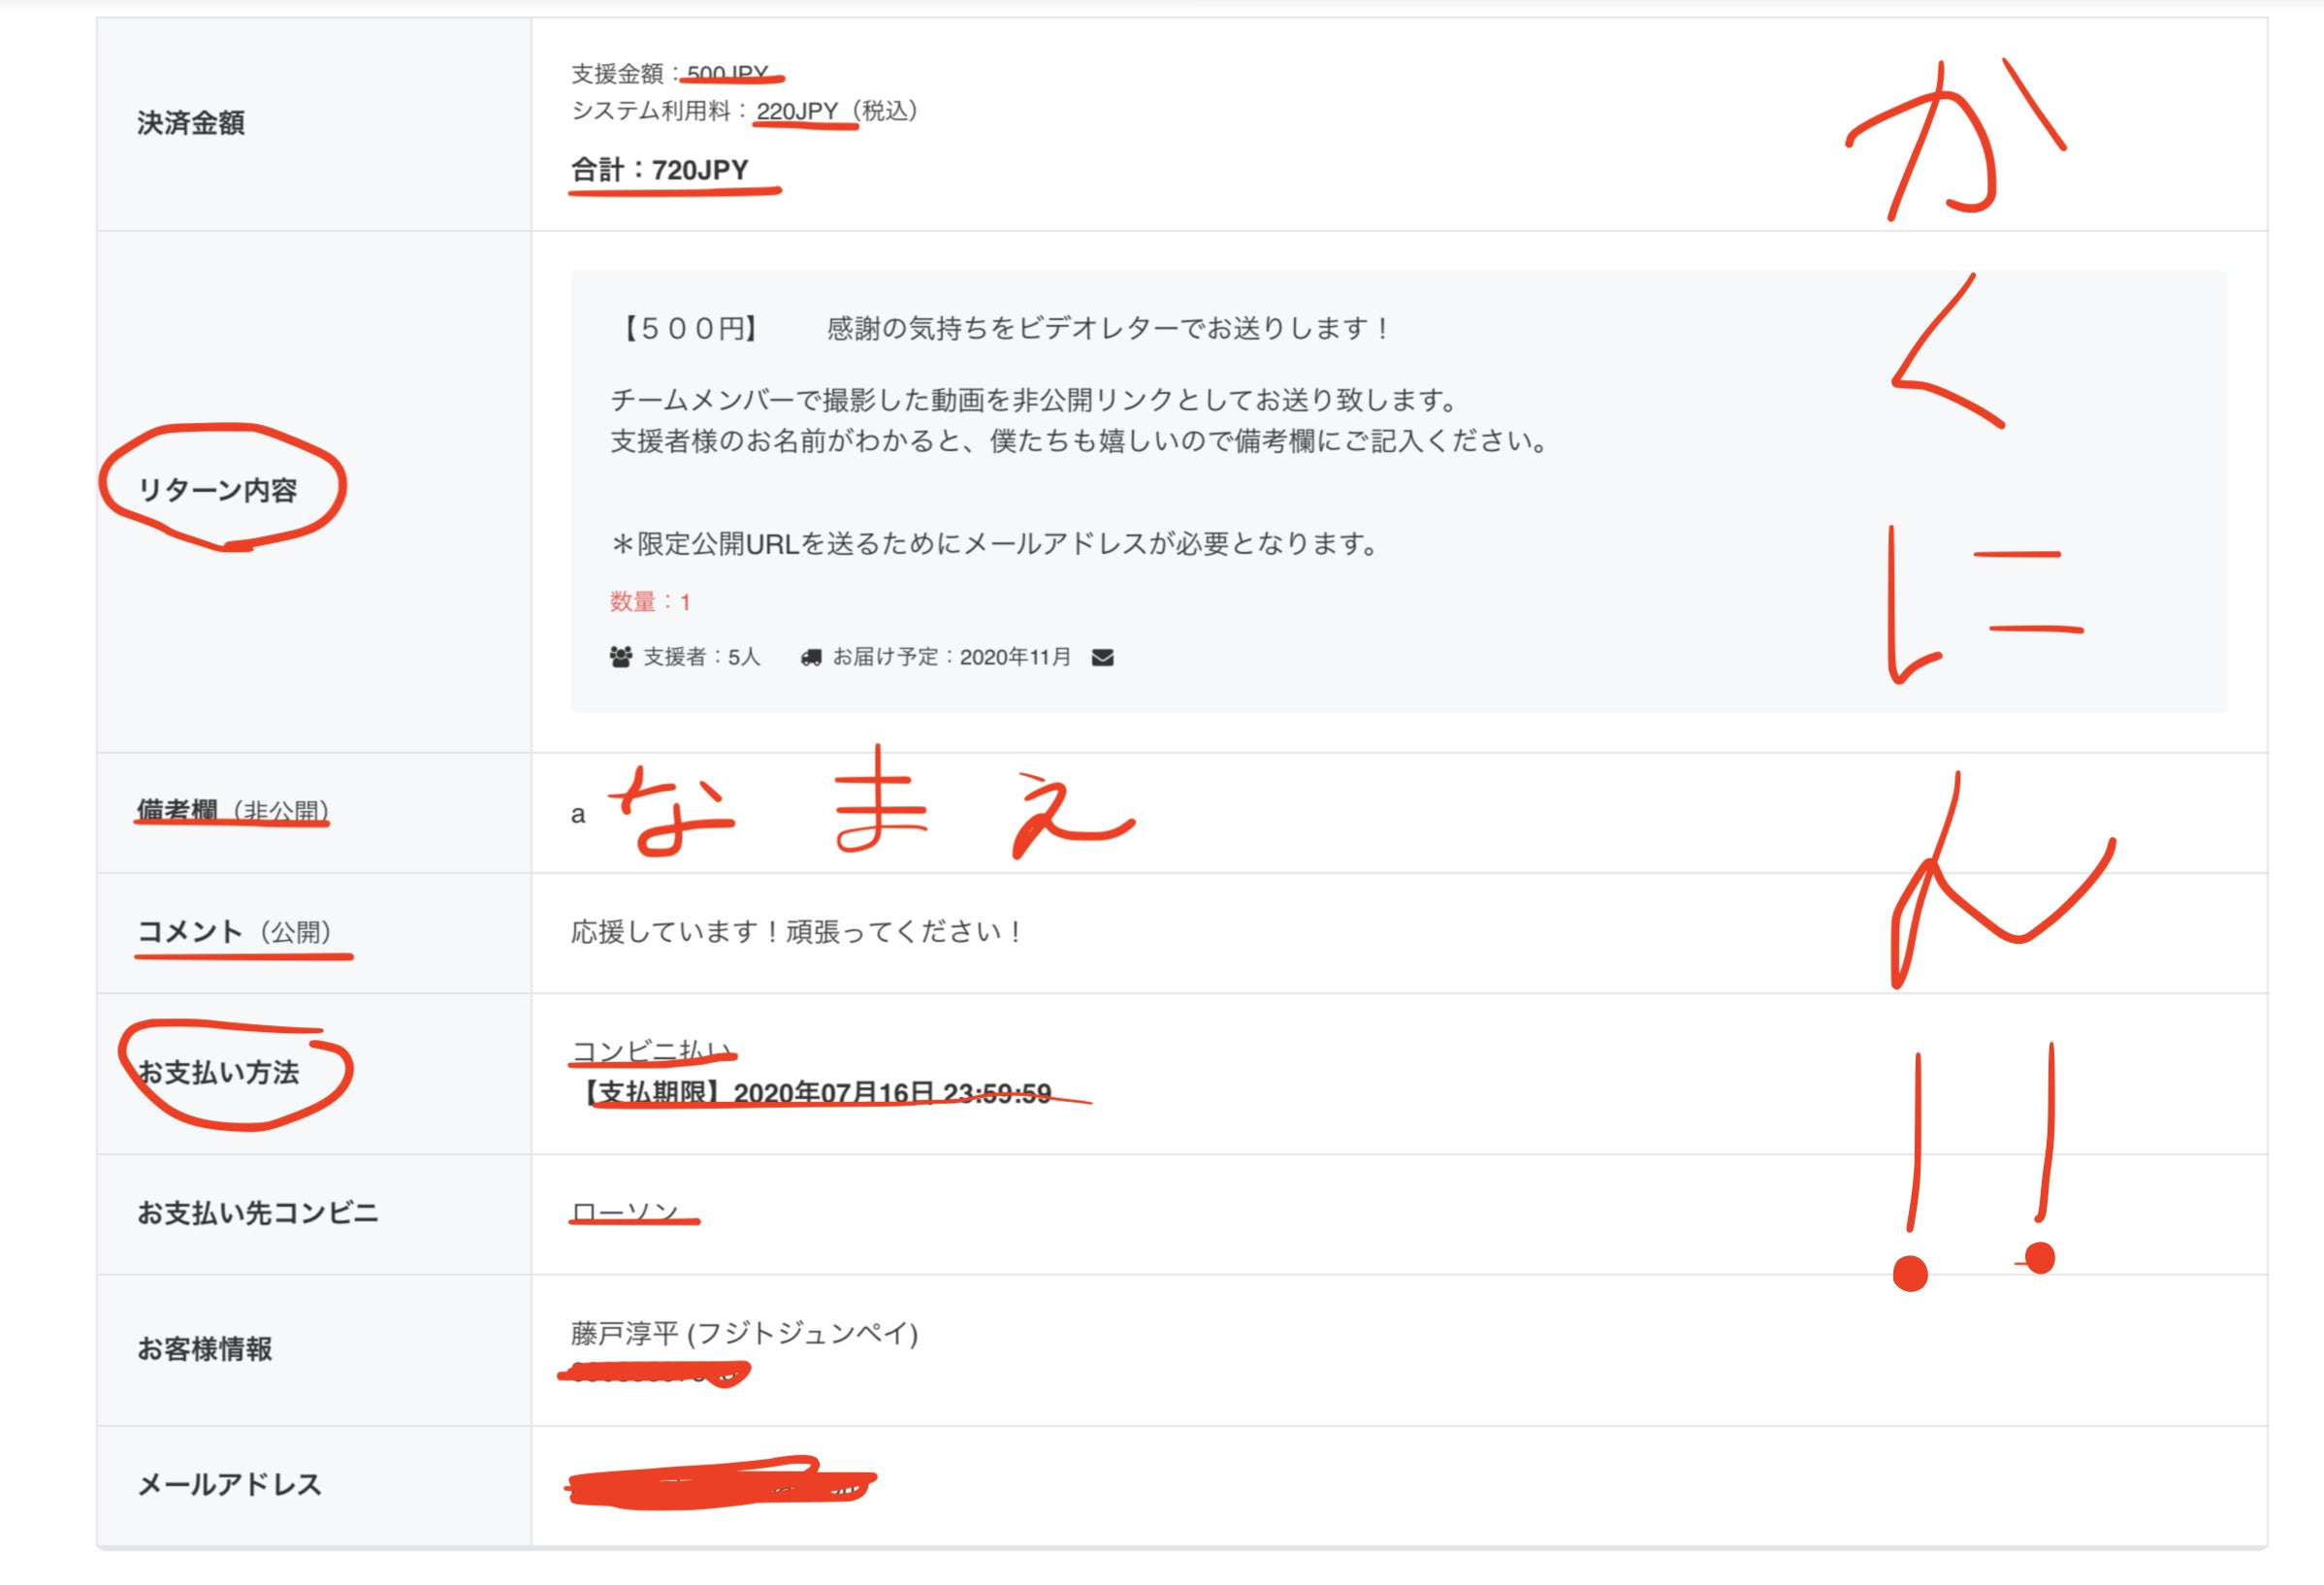Select the リターン内容 row label
The height and width of the screenshot is (1585, 2324).
pyautogui.click(x=218, y=490)
